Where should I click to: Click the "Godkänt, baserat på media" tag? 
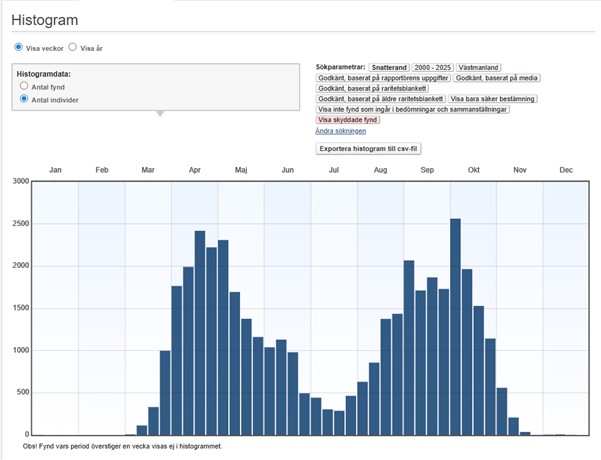pos(497,77)
